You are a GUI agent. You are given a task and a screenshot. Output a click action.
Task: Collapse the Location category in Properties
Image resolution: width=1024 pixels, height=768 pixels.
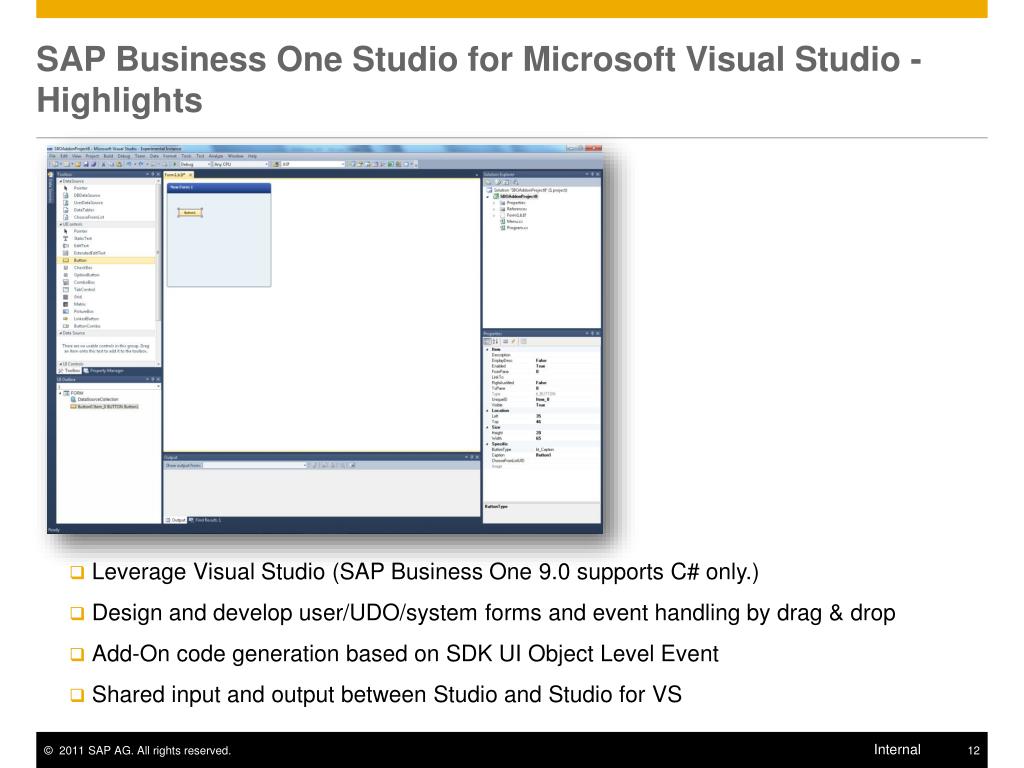487,411
